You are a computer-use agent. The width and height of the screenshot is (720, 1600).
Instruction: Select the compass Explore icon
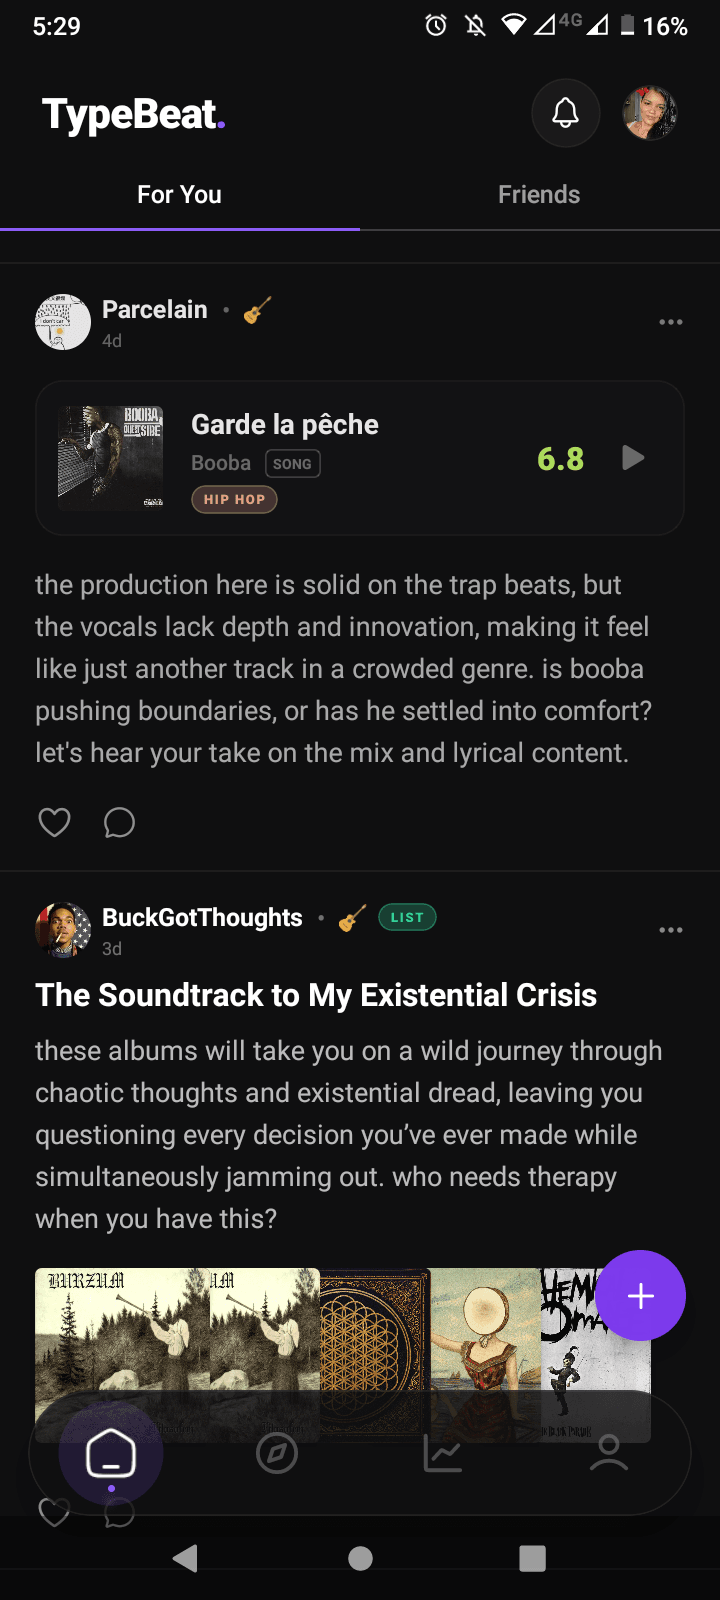277,1454
